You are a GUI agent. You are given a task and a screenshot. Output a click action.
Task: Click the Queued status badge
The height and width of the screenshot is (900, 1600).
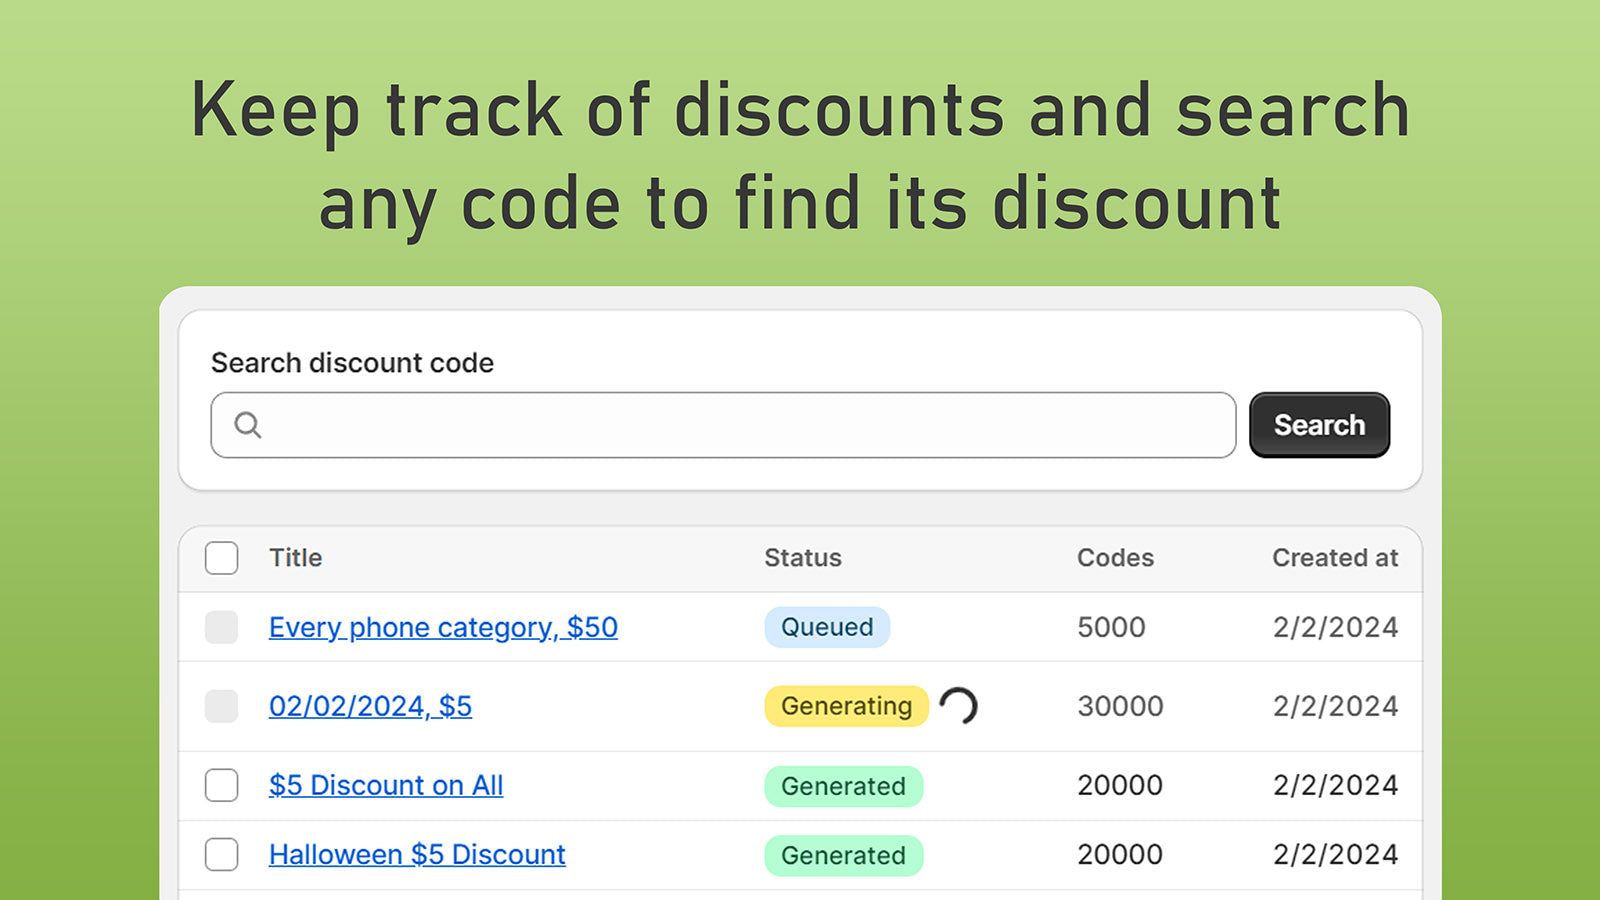827,627
